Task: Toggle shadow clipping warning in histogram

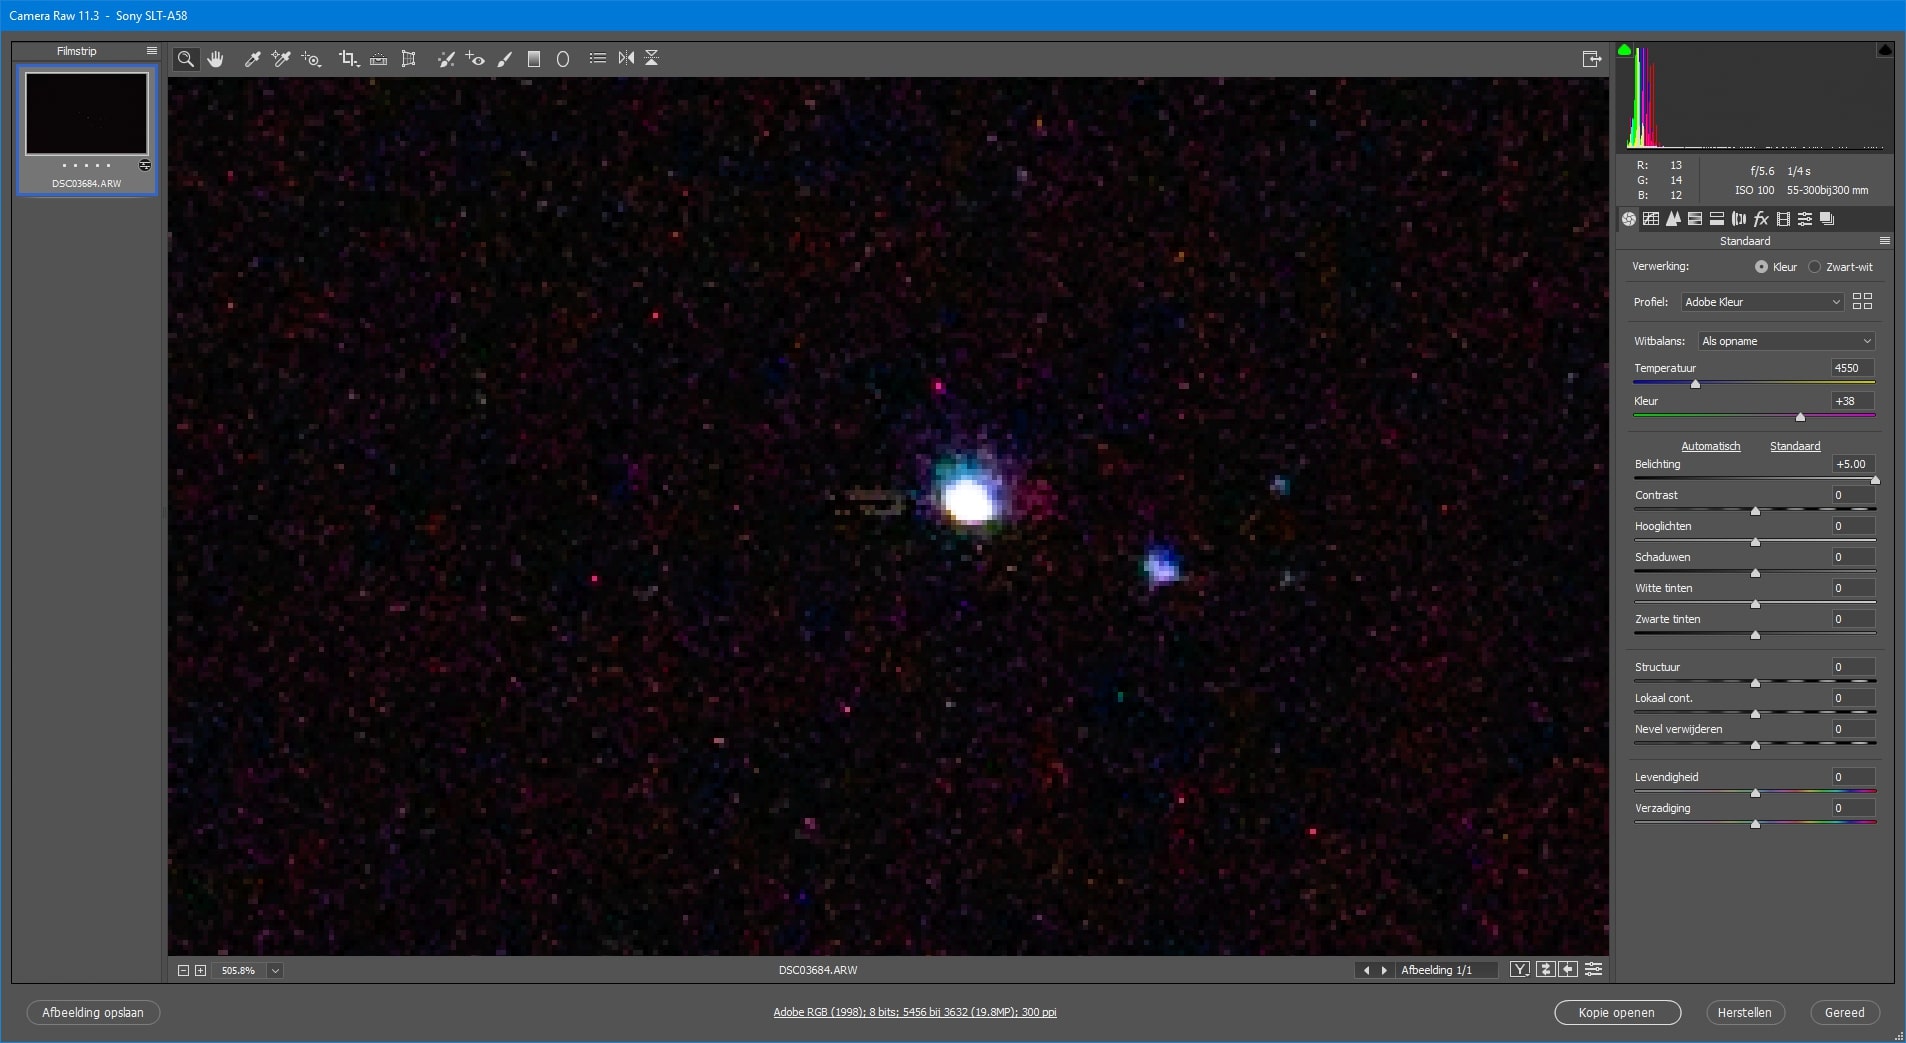Action: click(x=1625, y=49)
